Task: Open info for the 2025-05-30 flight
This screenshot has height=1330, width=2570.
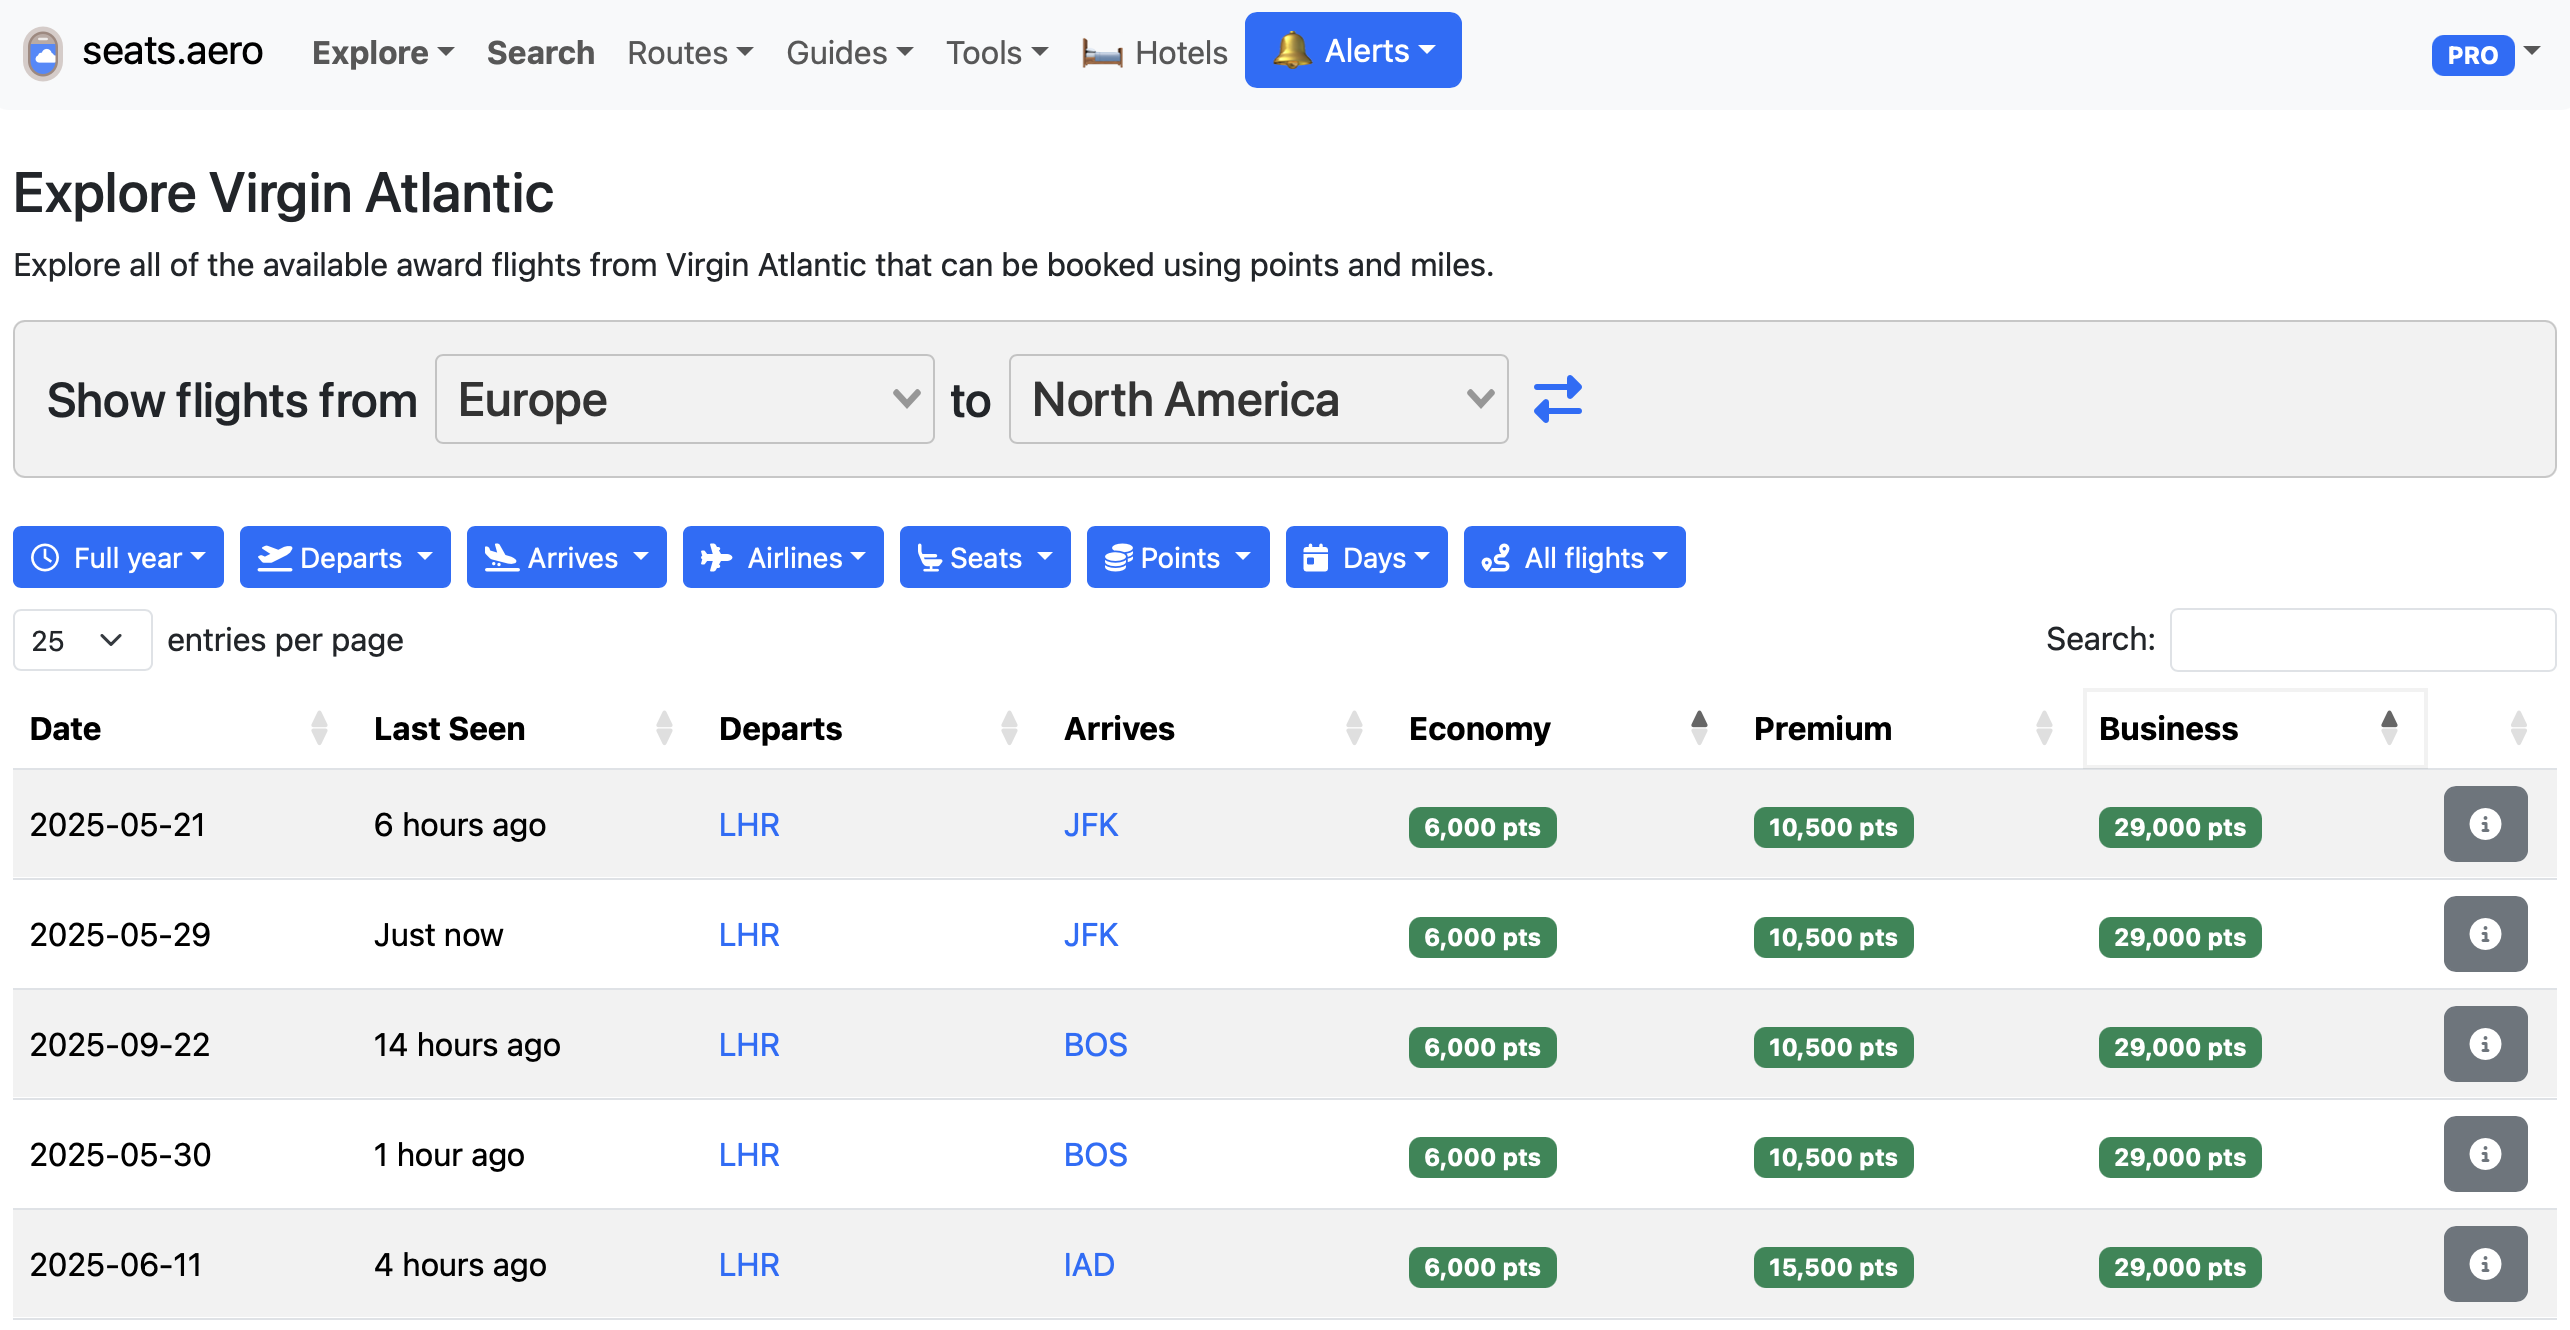Action: 2485,1154
